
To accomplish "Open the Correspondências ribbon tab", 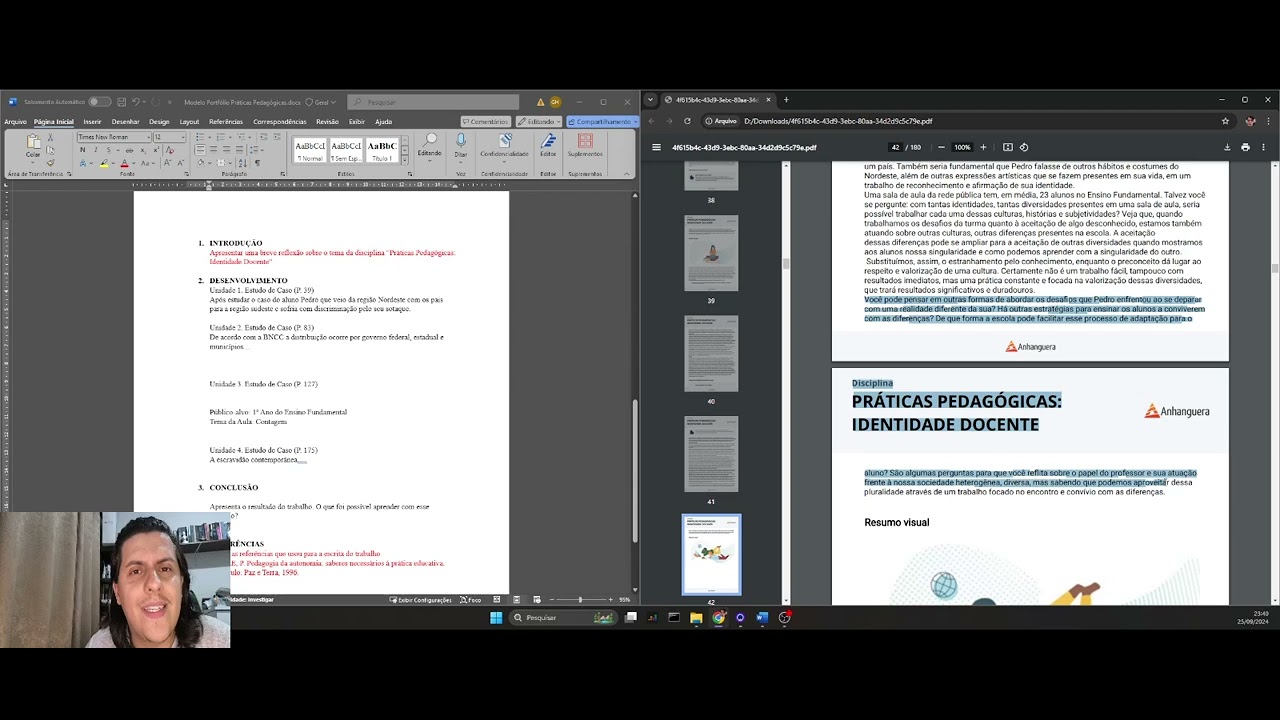I will (280, 122).
